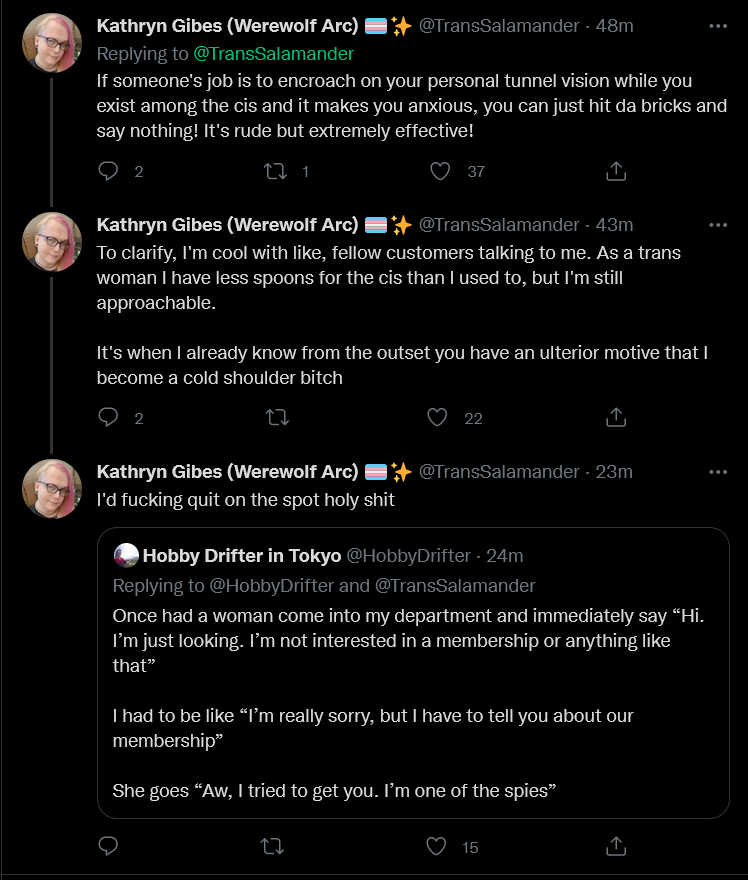Open Hobby Drifter in Tokyo profile name
Screen dimensions: 748x880
(x=242, y=556)
